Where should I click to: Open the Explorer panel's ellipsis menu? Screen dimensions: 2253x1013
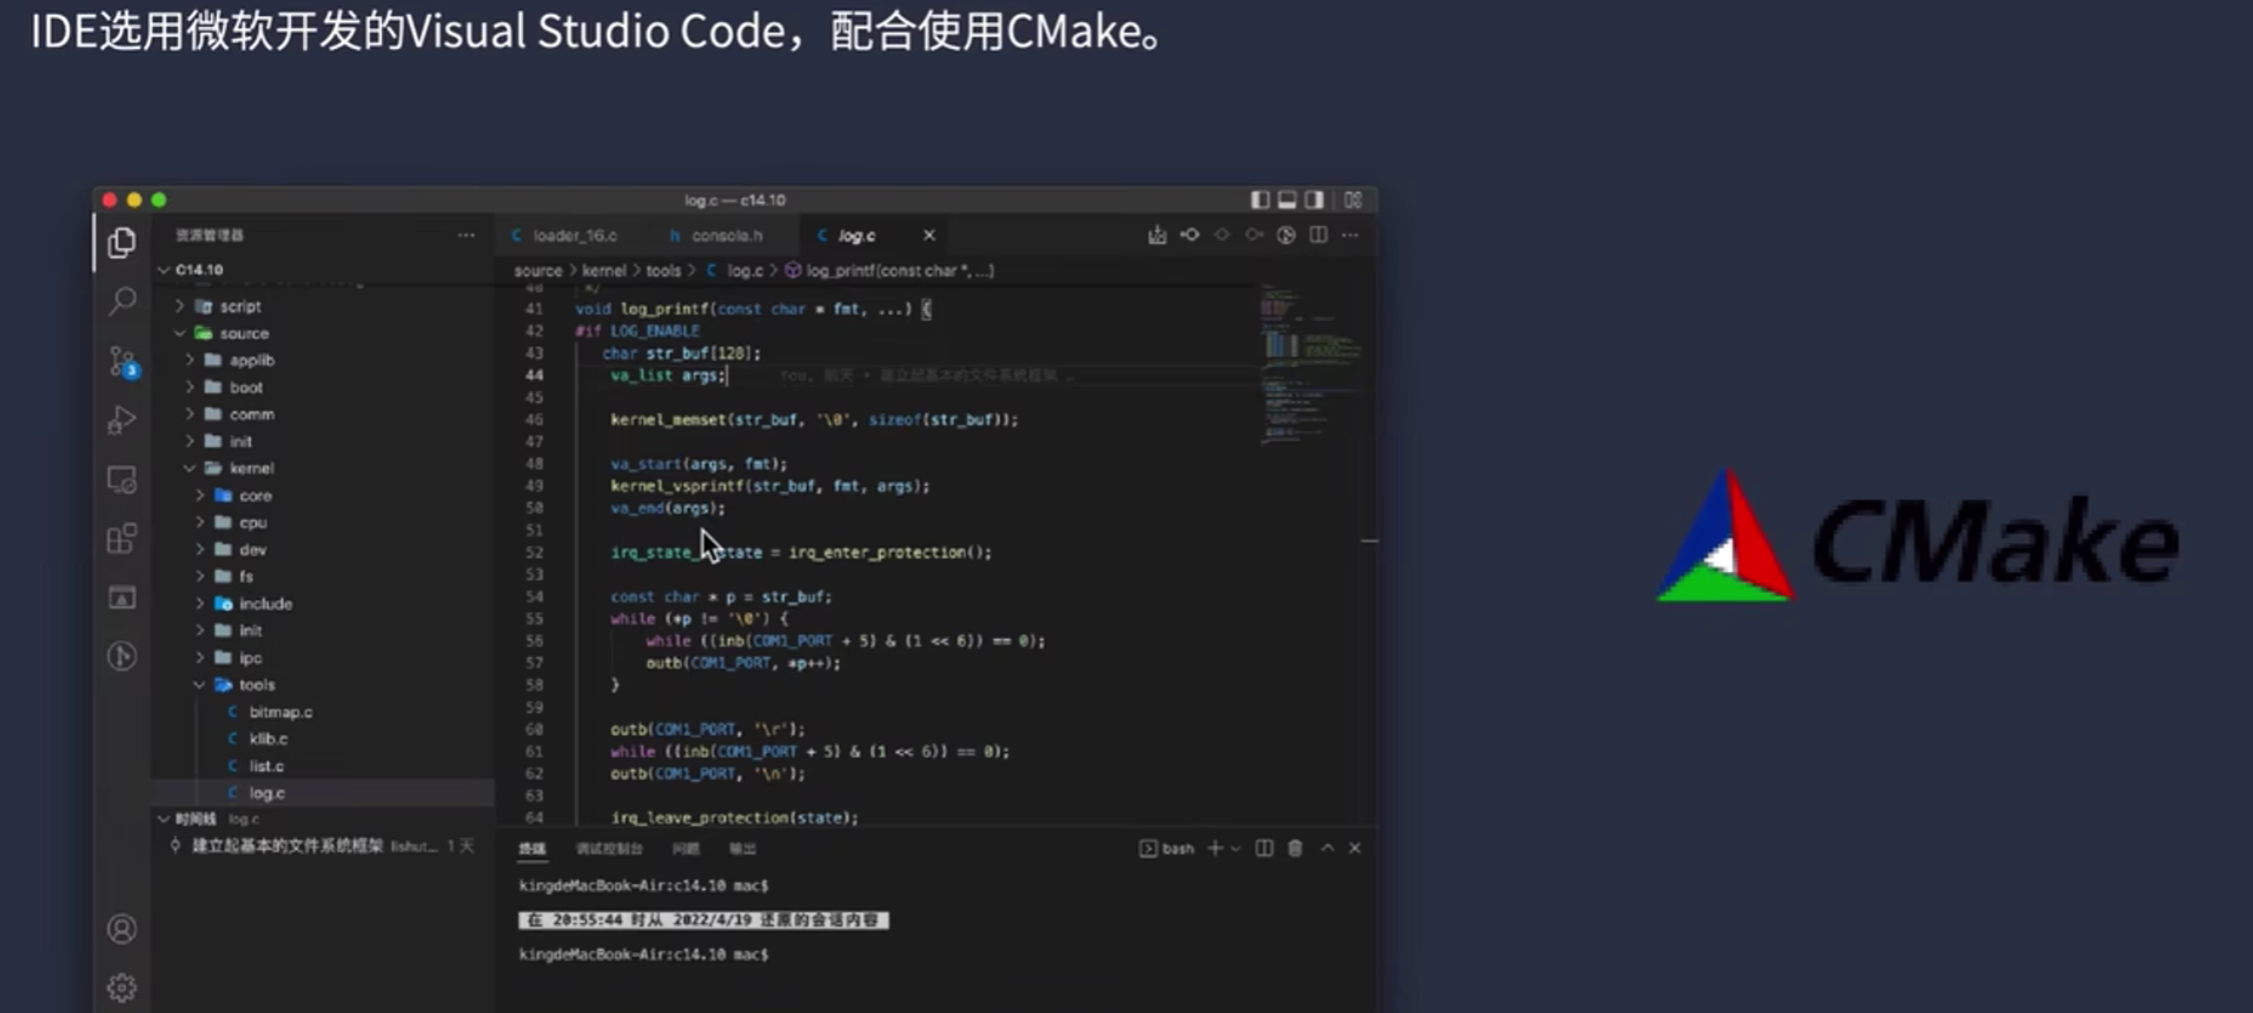[466, 235]
